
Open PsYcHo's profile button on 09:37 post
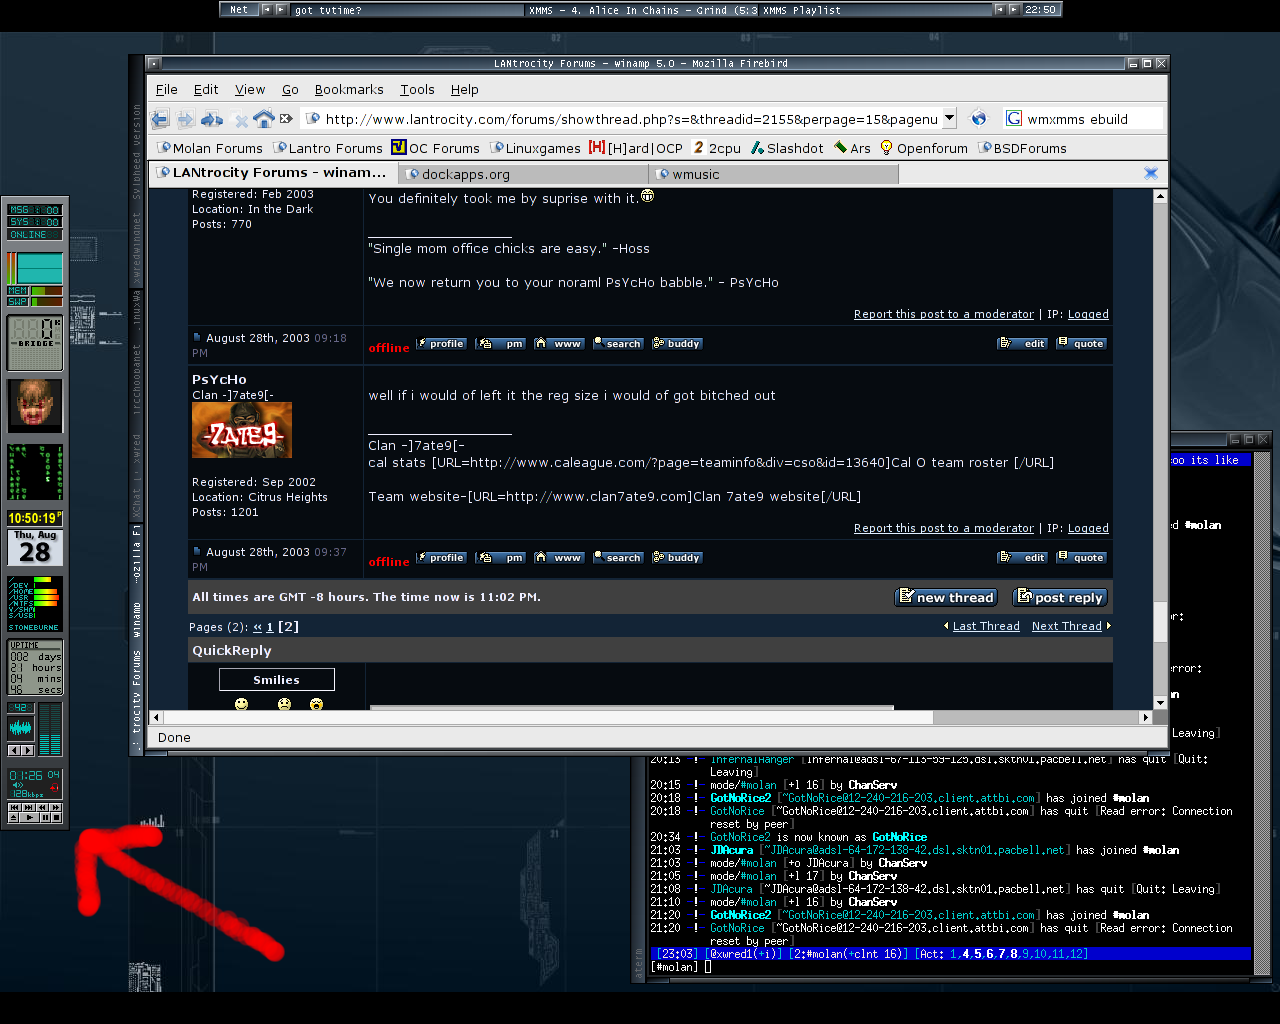coord(440,557)
